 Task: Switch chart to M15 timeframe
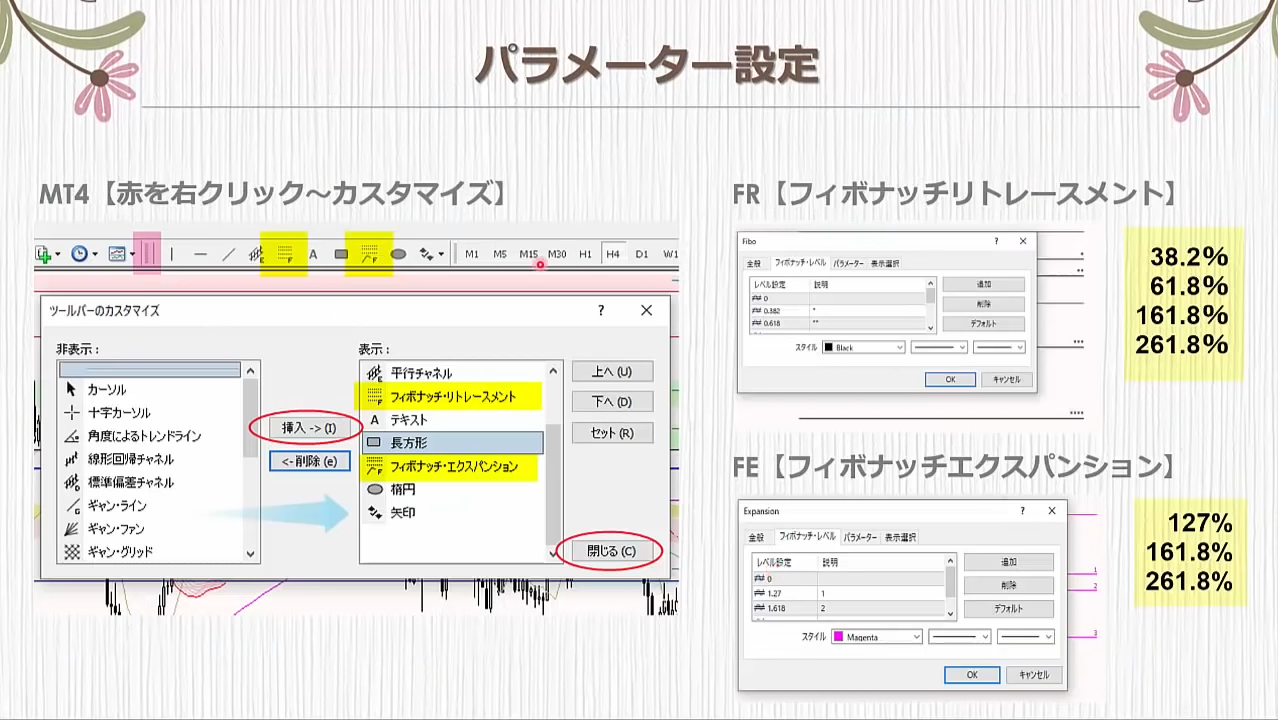click(x=528, y=254)
